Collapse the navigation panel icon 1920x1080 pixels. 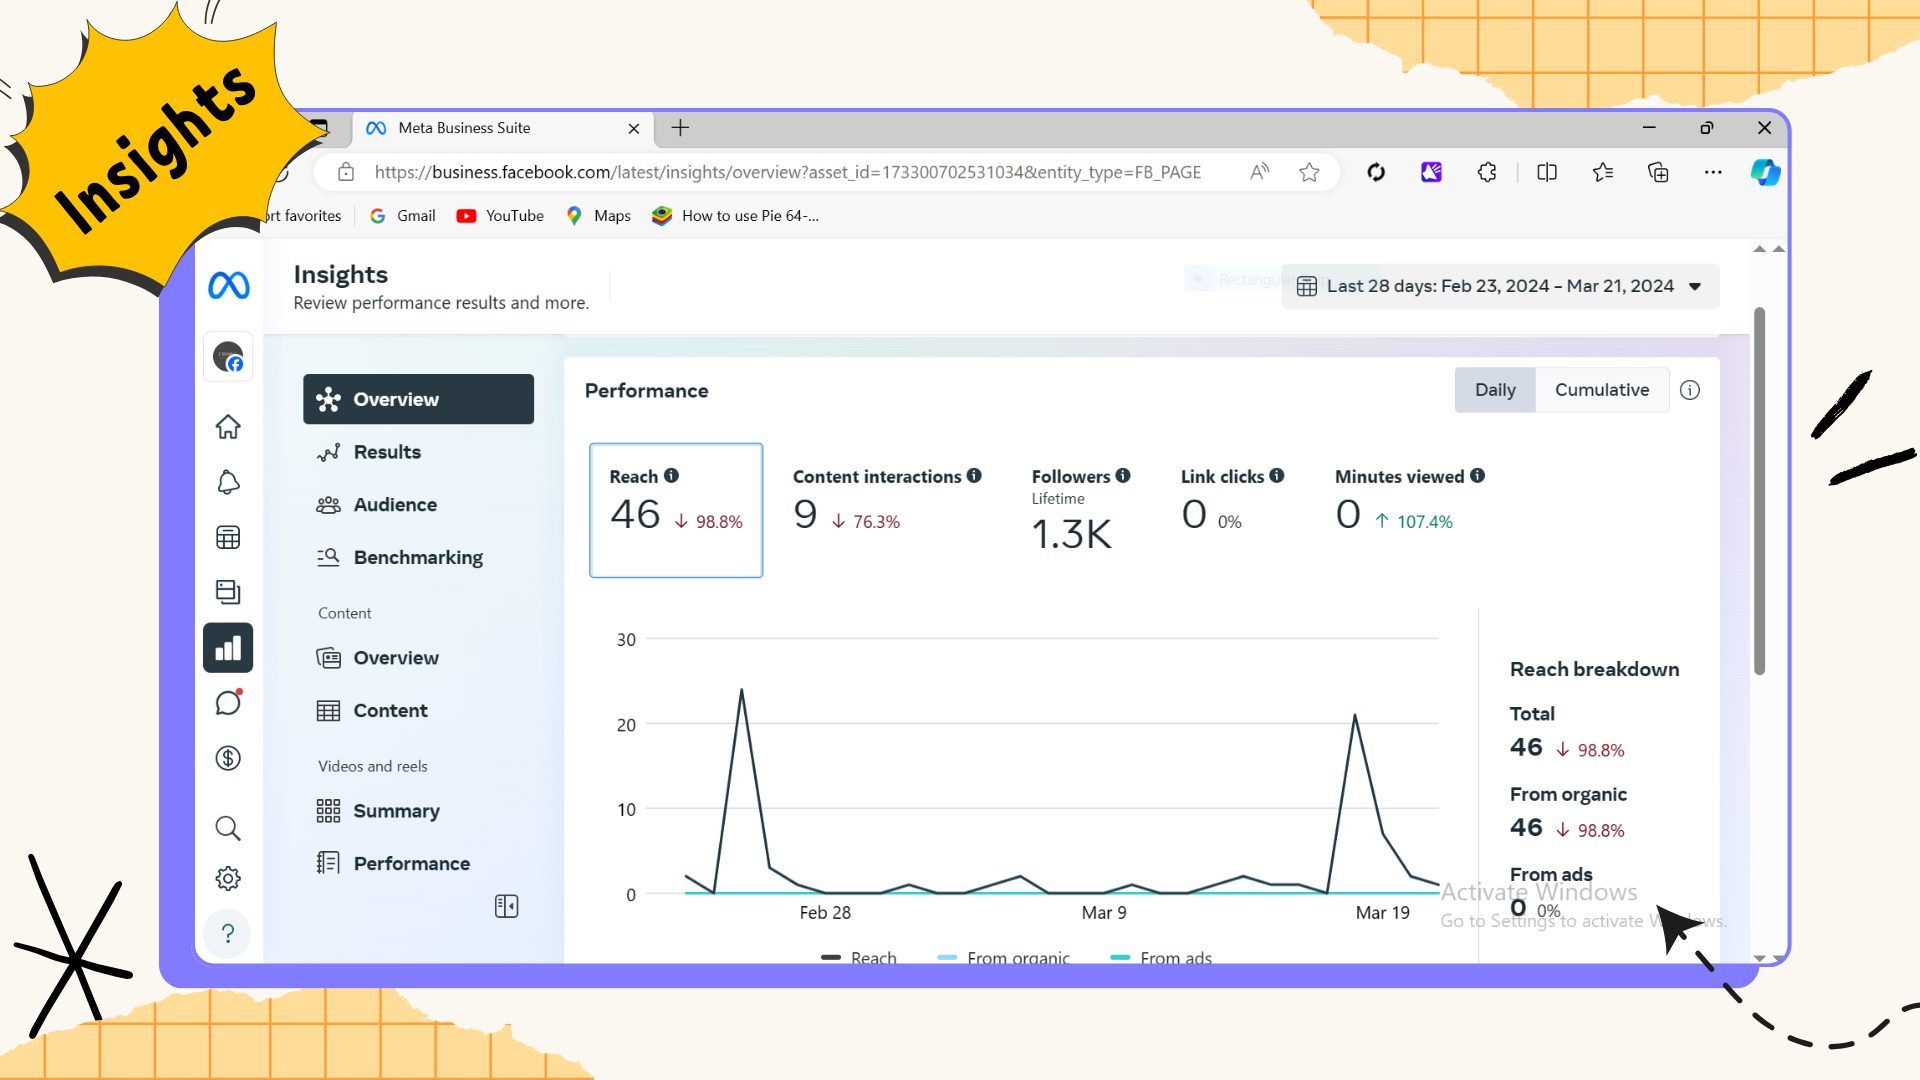coord(506,906)
